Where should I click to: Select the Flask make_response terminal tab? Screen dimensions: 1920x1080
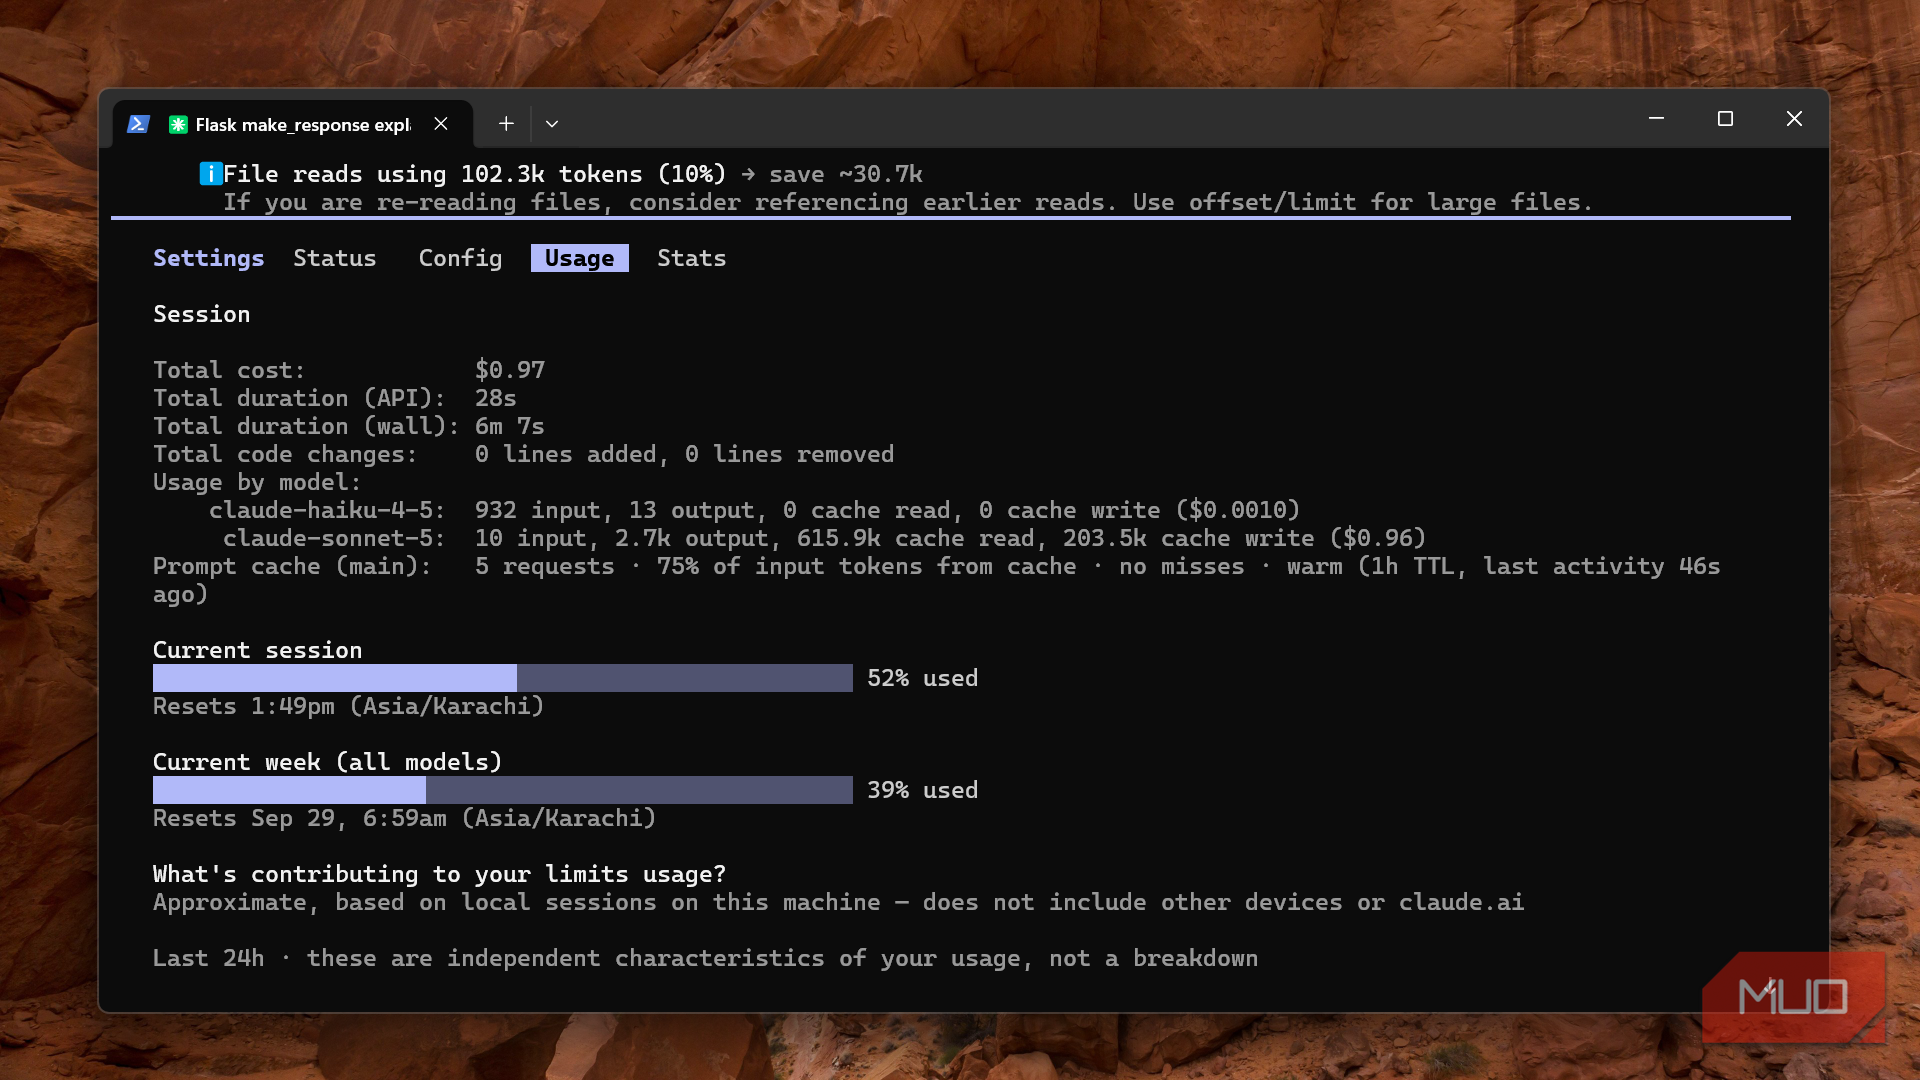[292, 124]
